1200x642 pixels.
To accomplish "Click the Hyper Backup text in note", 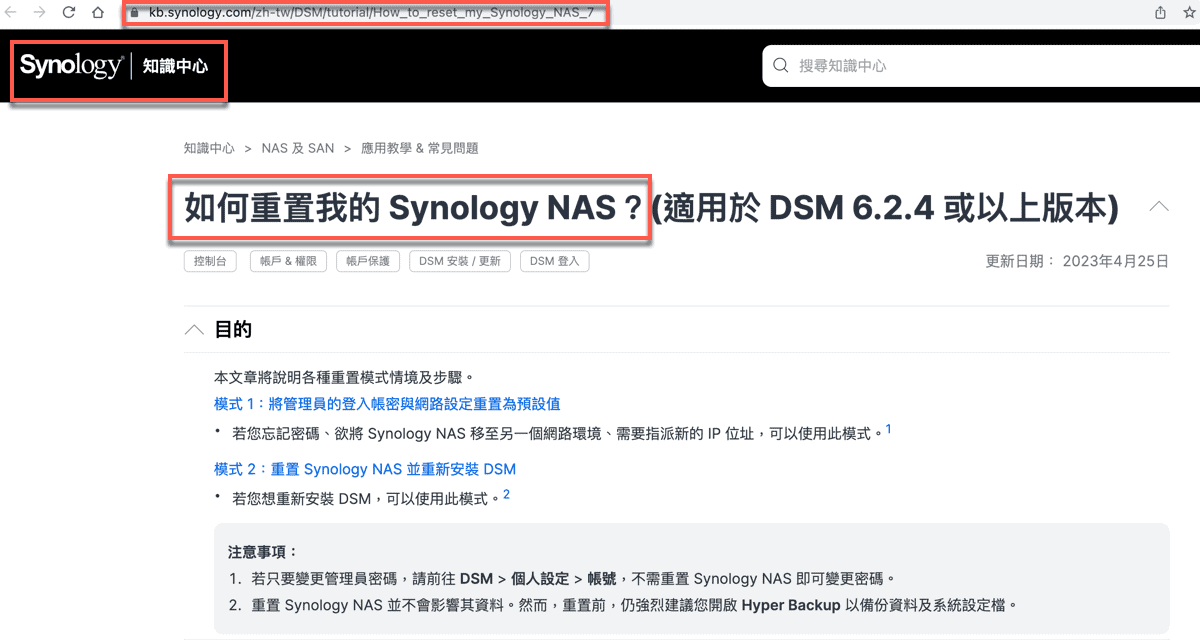I will point(792,605).
